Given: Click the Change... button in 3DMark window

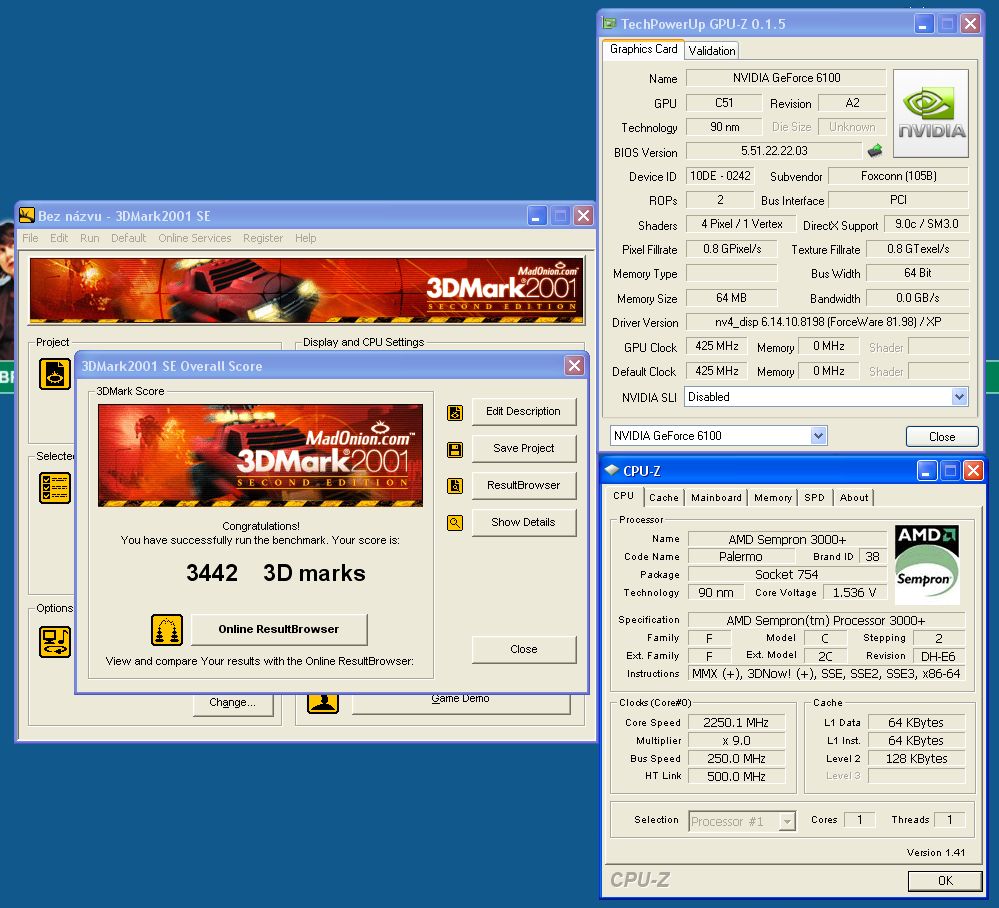Looking at the screenshot, I should pos(233,703).
